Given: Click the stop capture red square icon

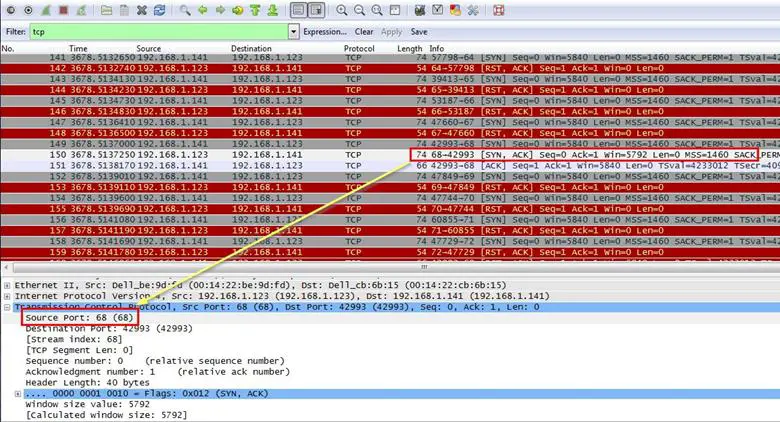Looking at the screenshot, I should (x=63, y=10).
